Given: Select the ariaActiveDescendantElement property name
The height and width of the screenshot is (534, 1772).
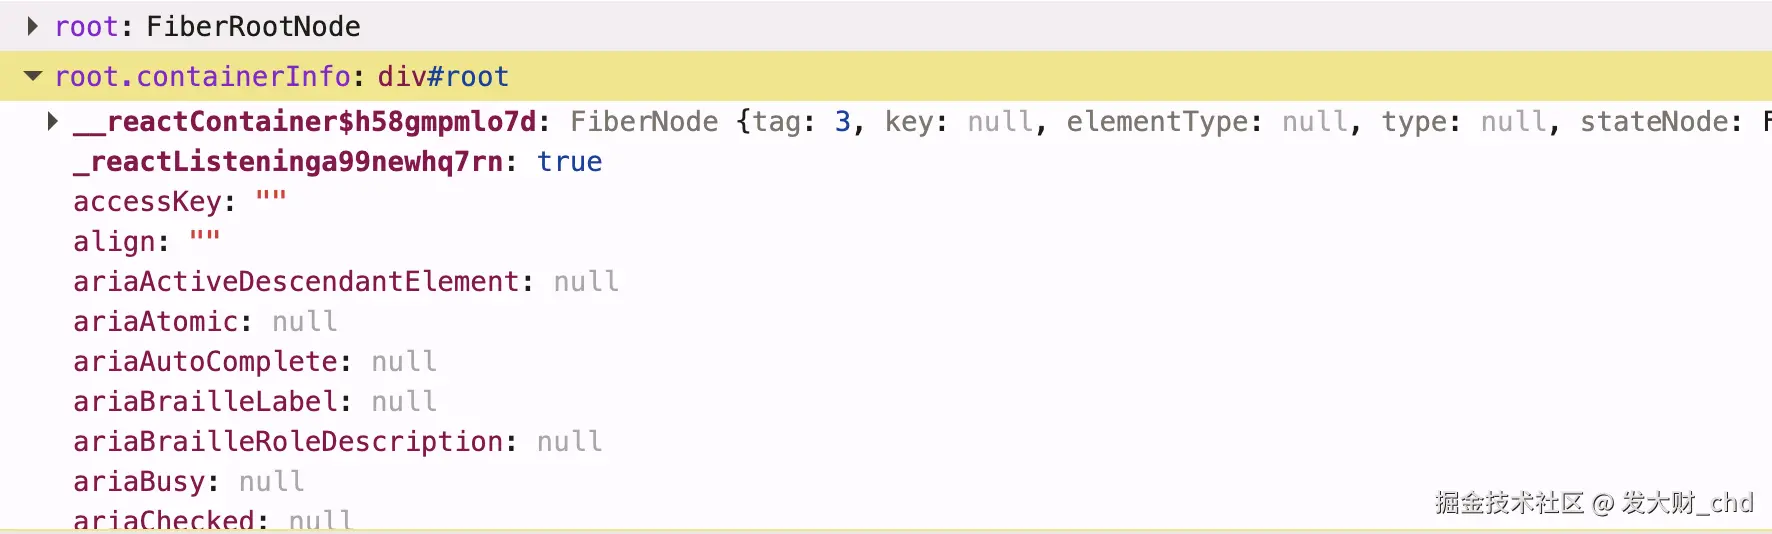Looking at the screenshot, I should point(296,282).
